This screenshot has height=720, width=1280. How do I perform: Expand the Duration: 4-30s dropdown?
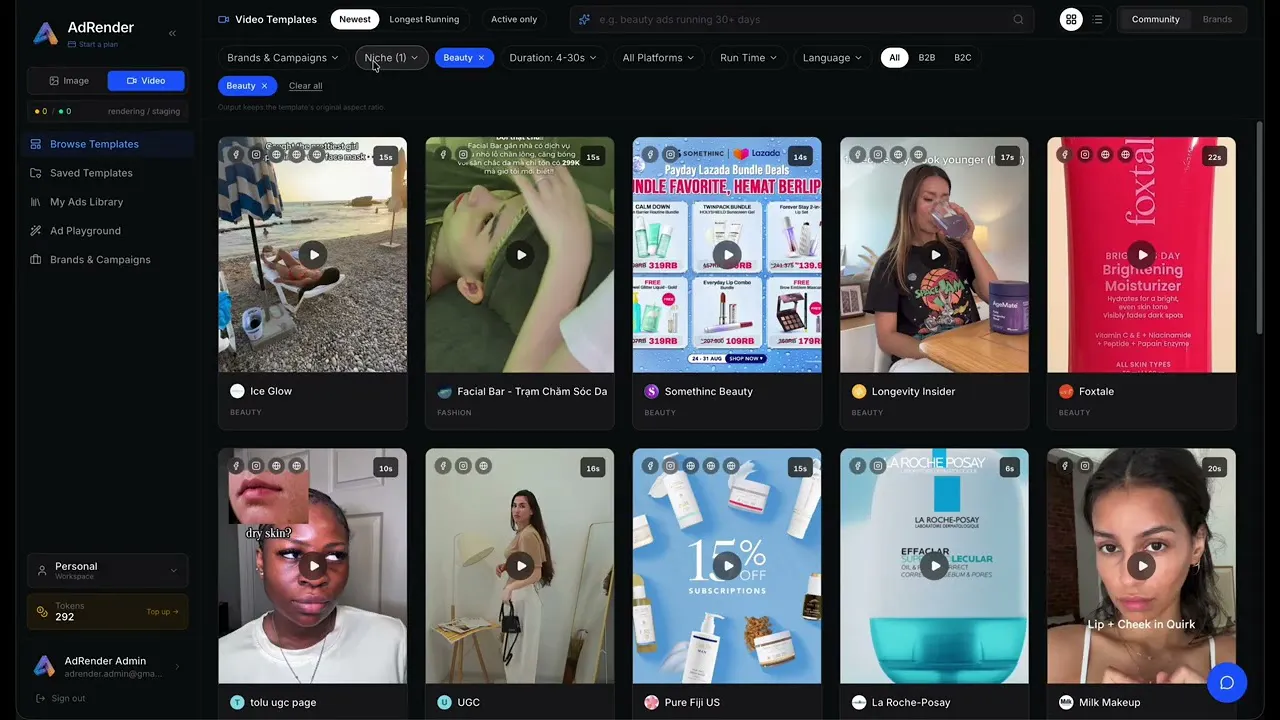553,58
